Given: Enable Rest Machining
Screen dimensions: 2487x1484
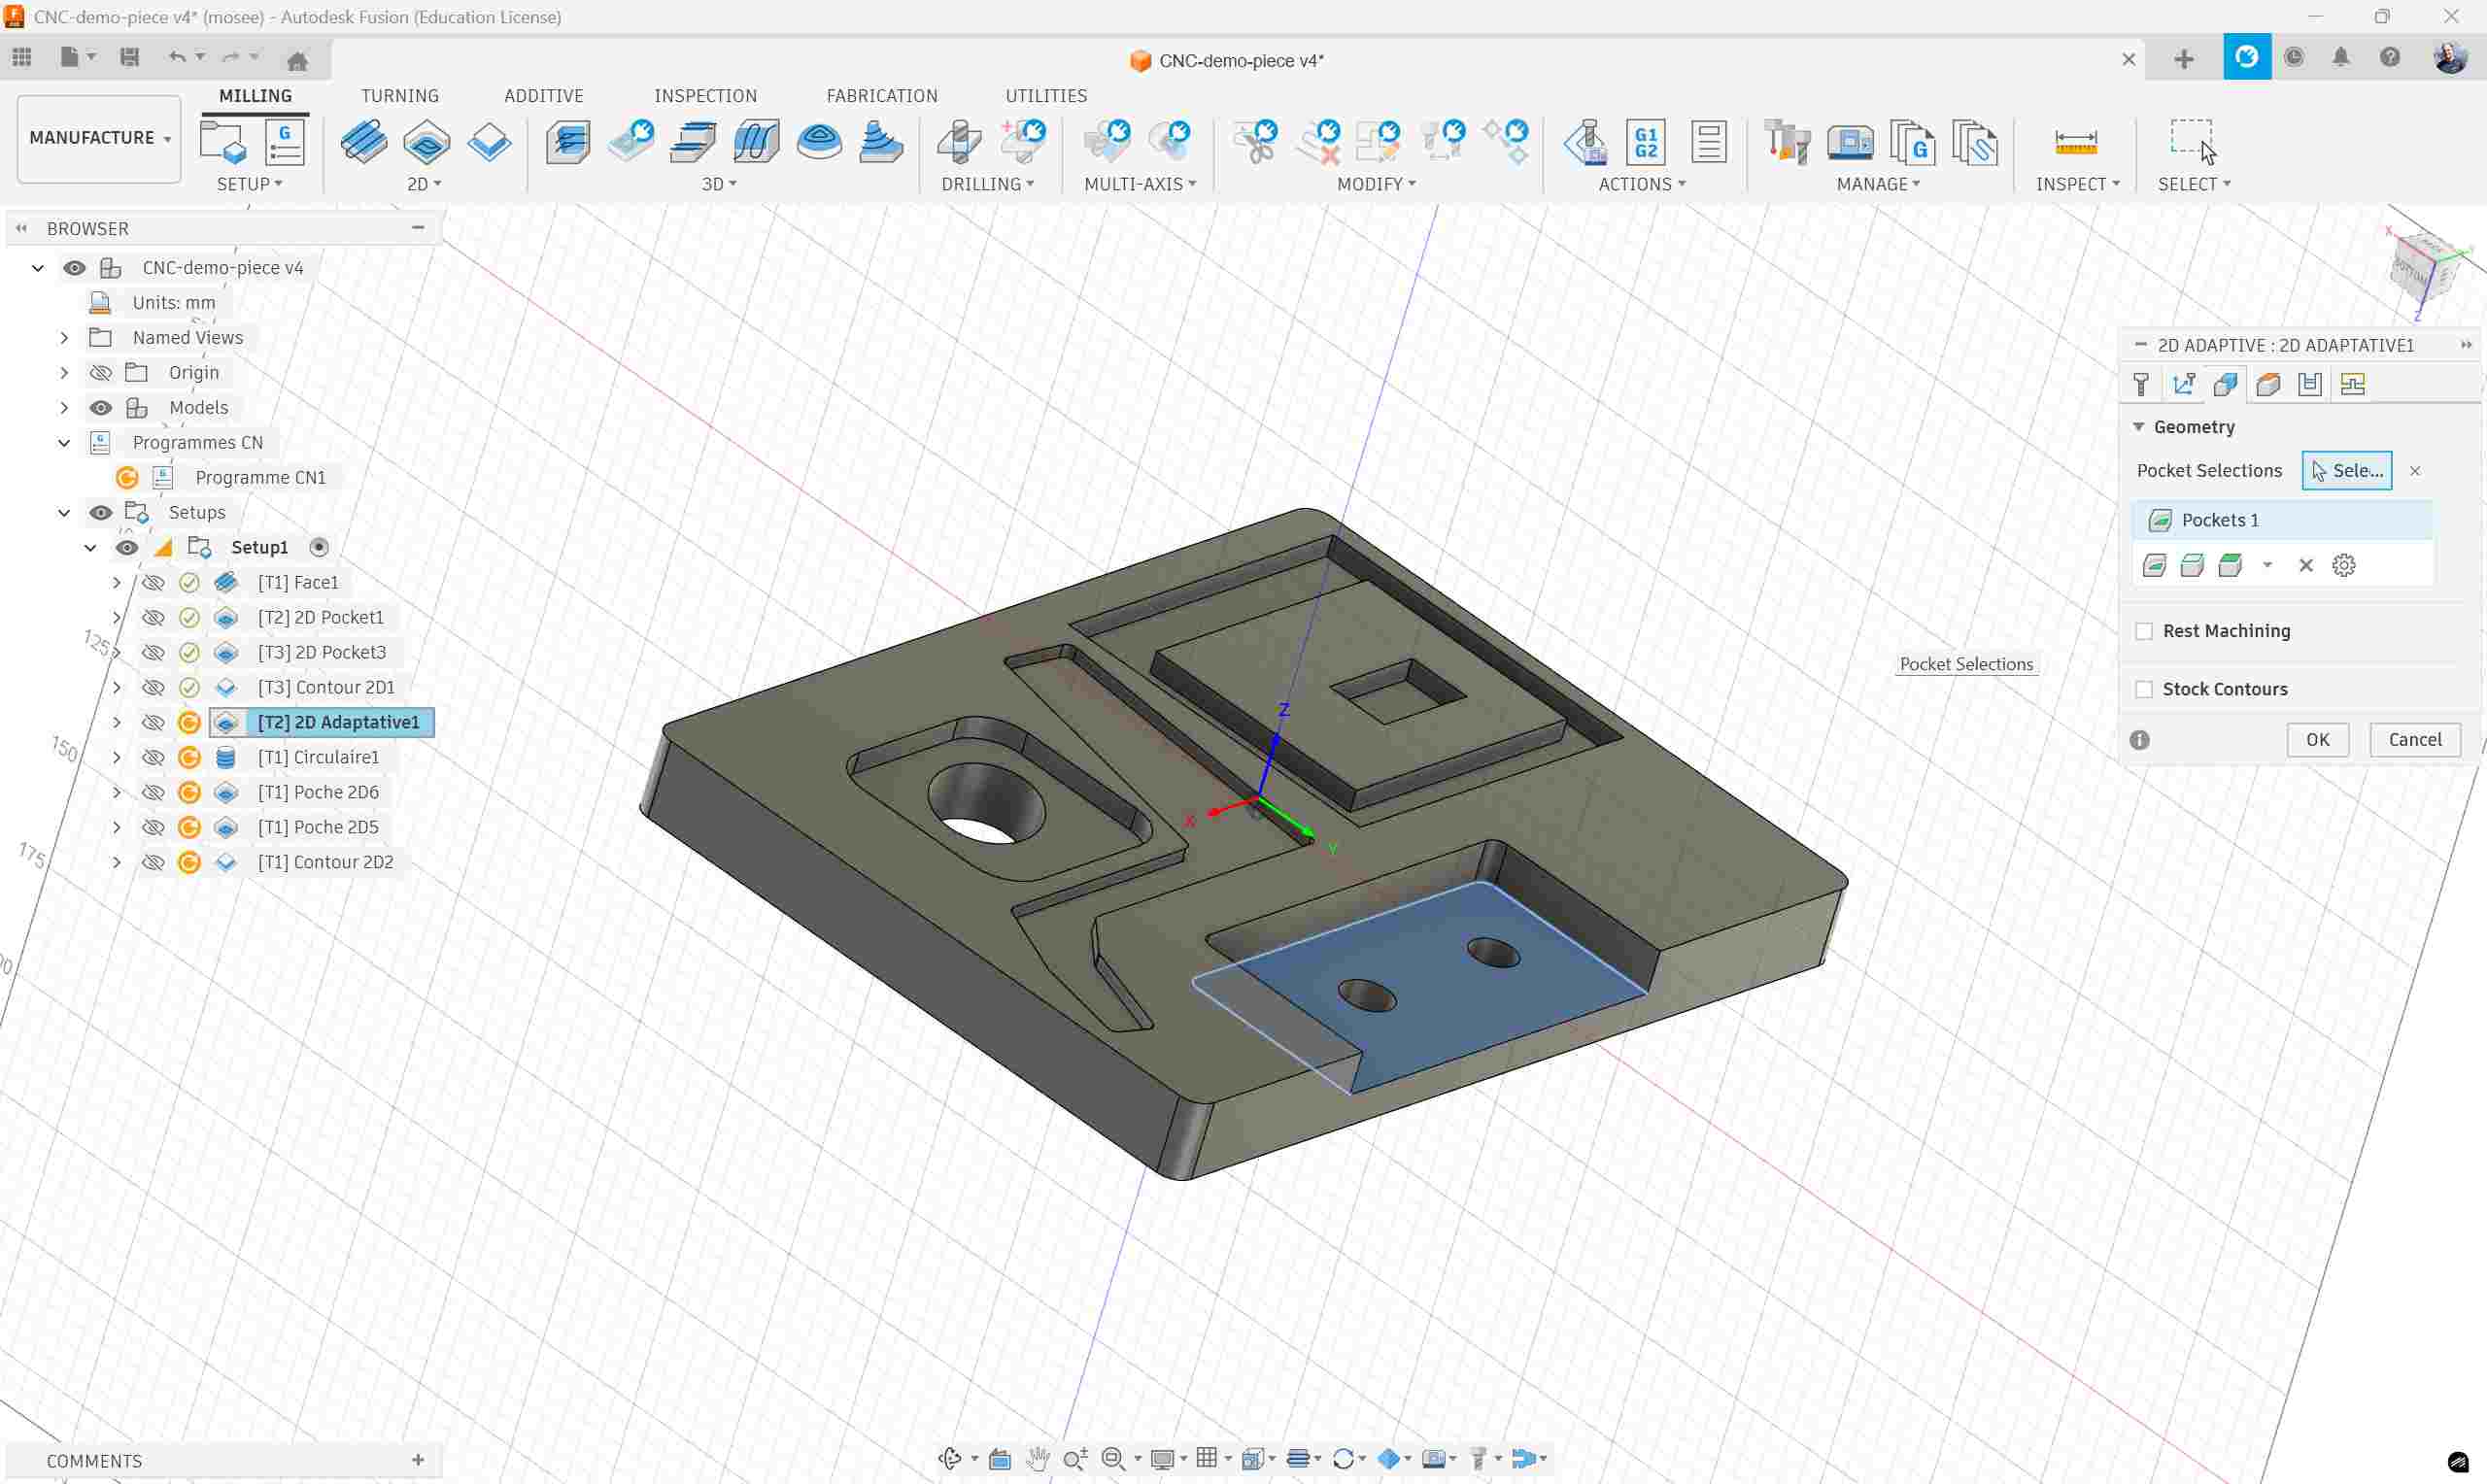Looking at the screenshot, I should click(2143, 630).
